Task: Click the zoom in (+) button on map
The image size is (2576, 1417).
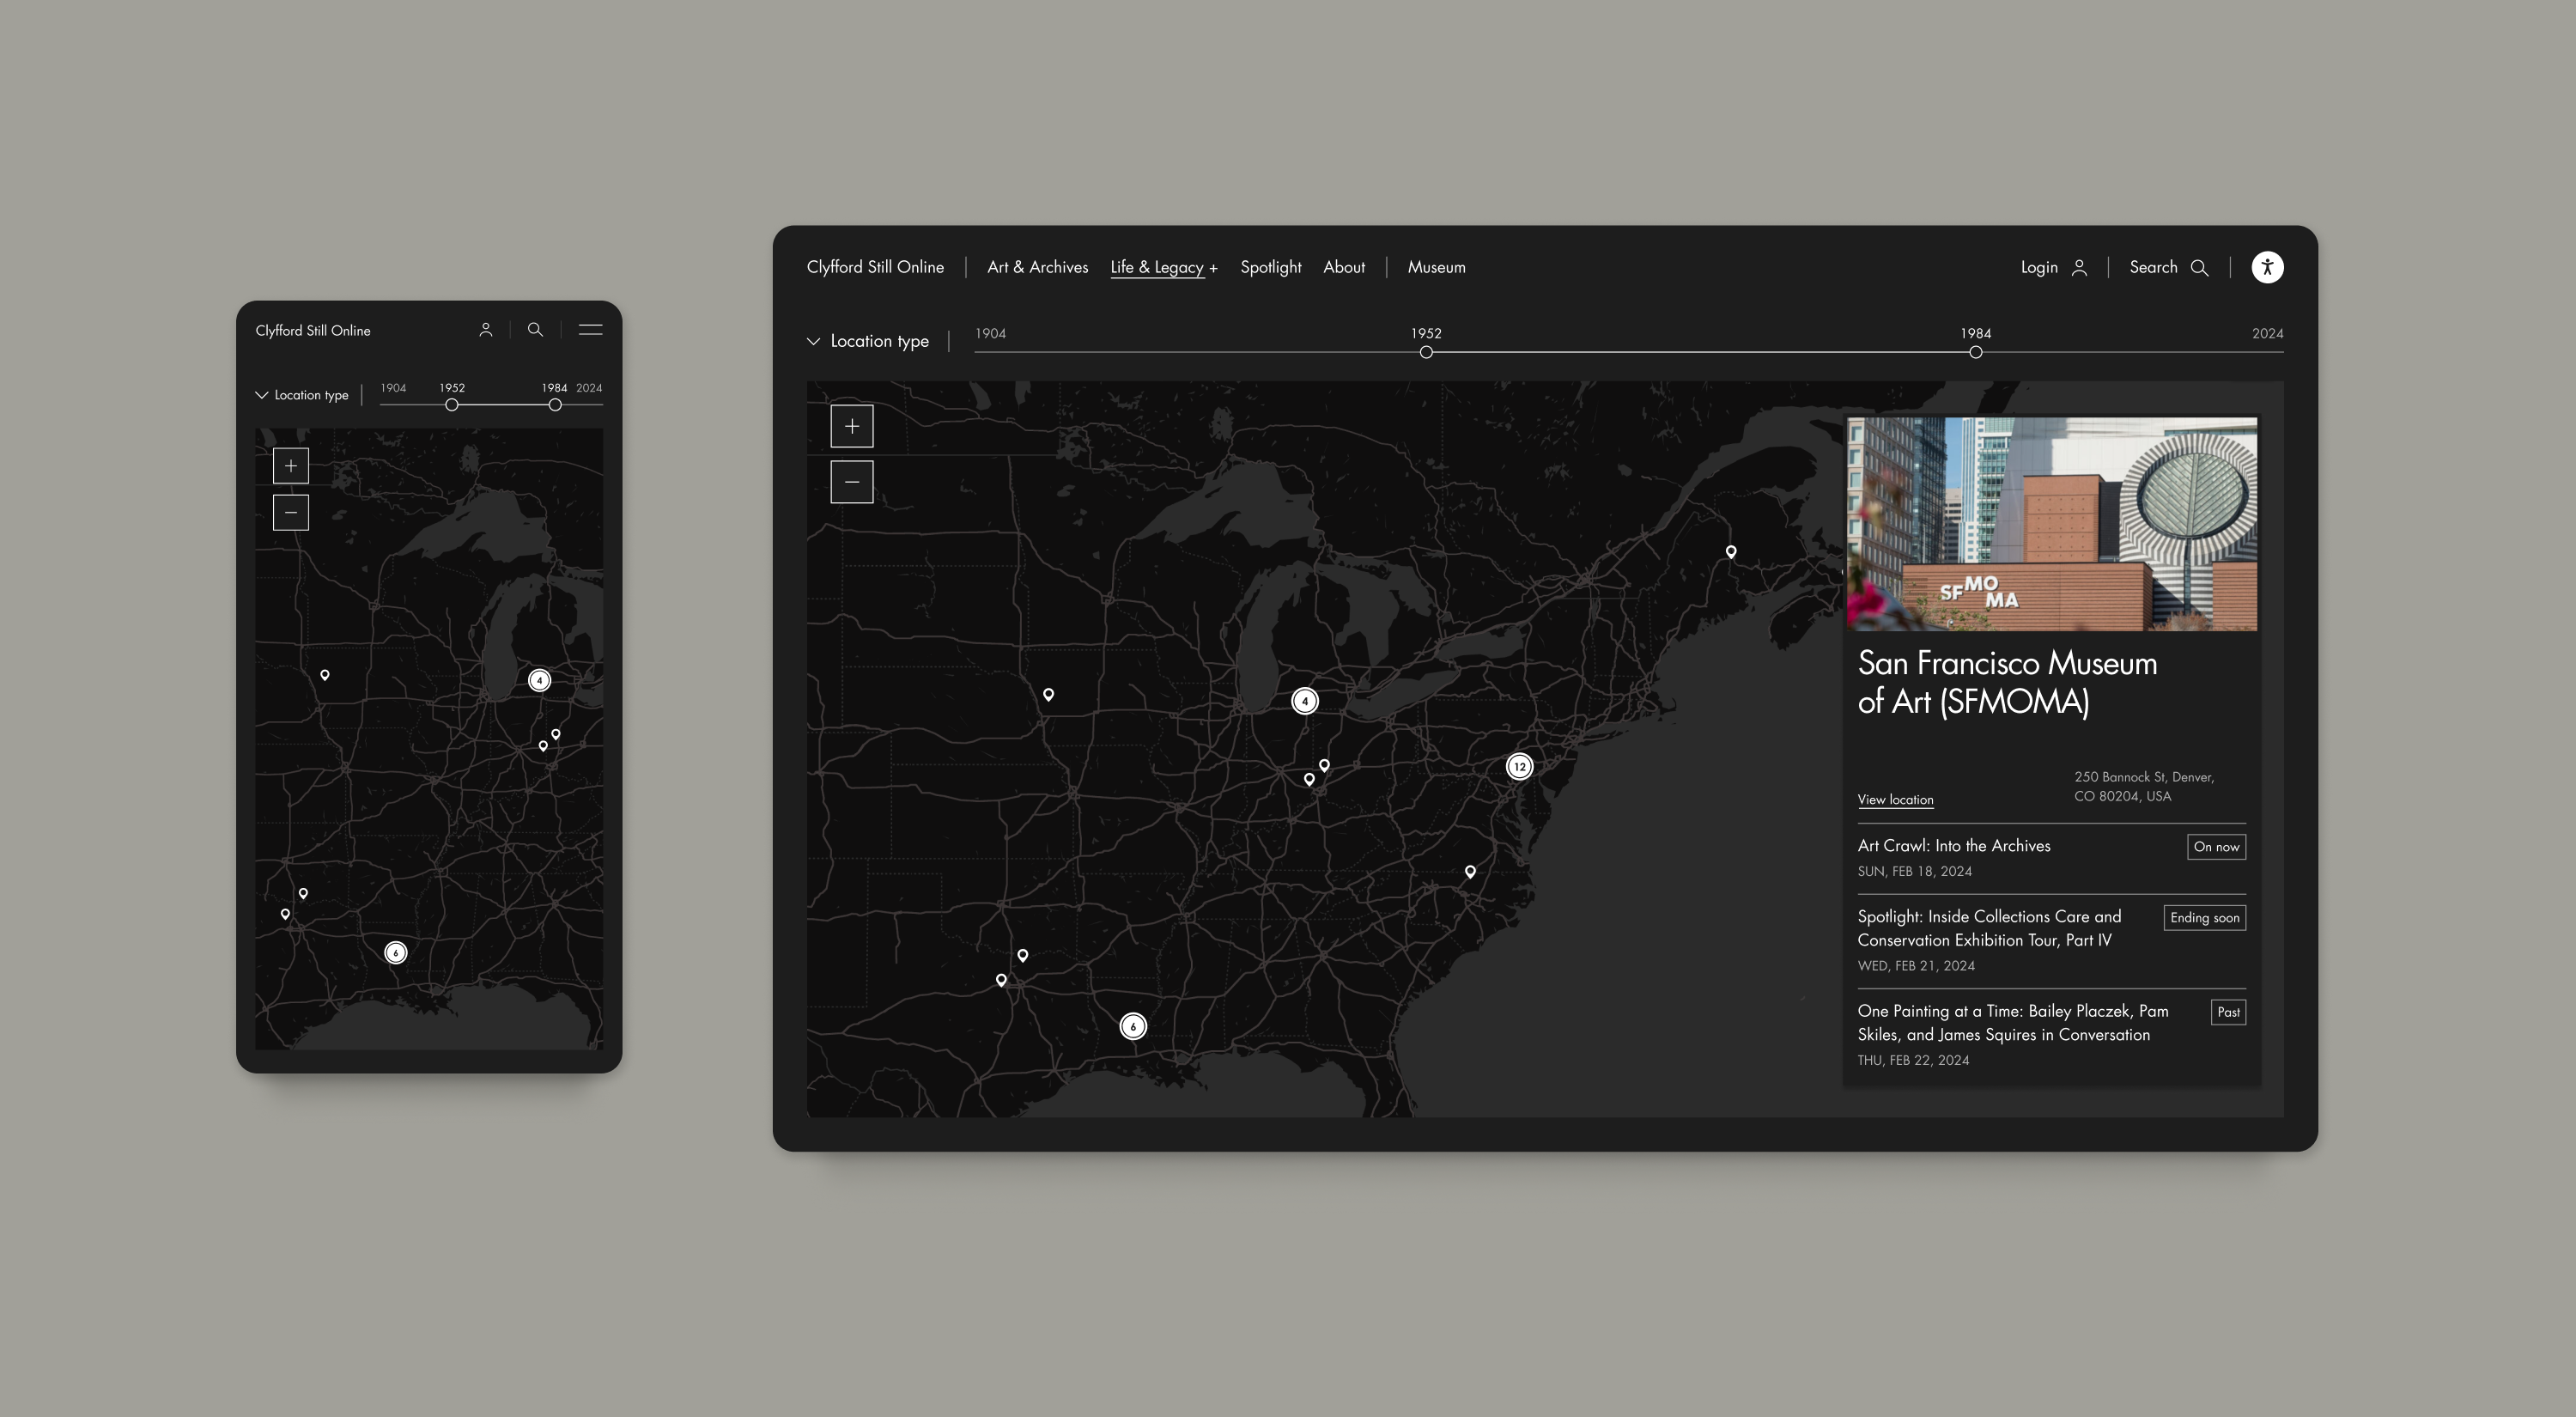Action: [x=851, y=426]
